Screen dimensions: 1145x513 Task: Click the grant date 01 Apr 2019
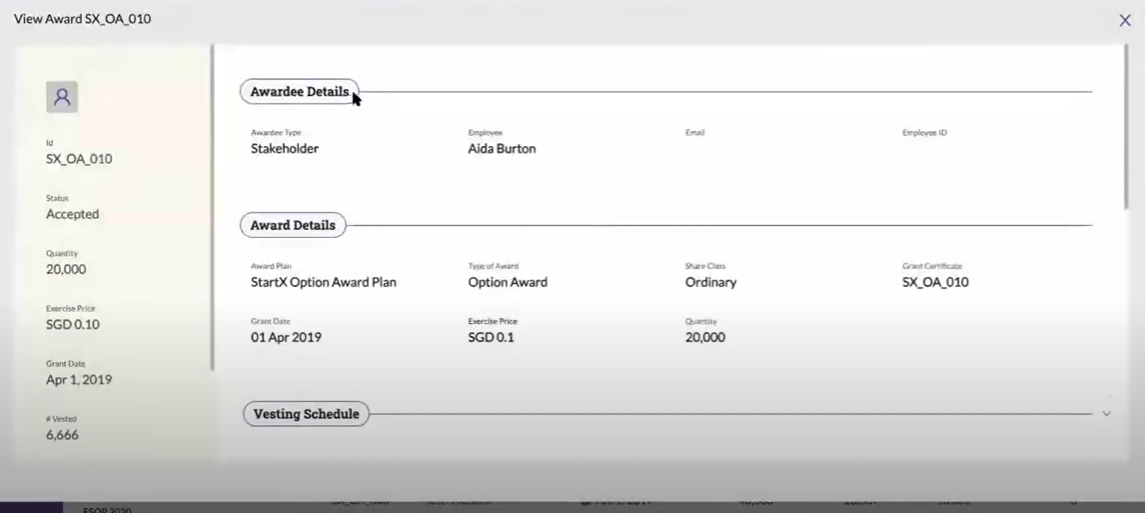coord(286,338)
